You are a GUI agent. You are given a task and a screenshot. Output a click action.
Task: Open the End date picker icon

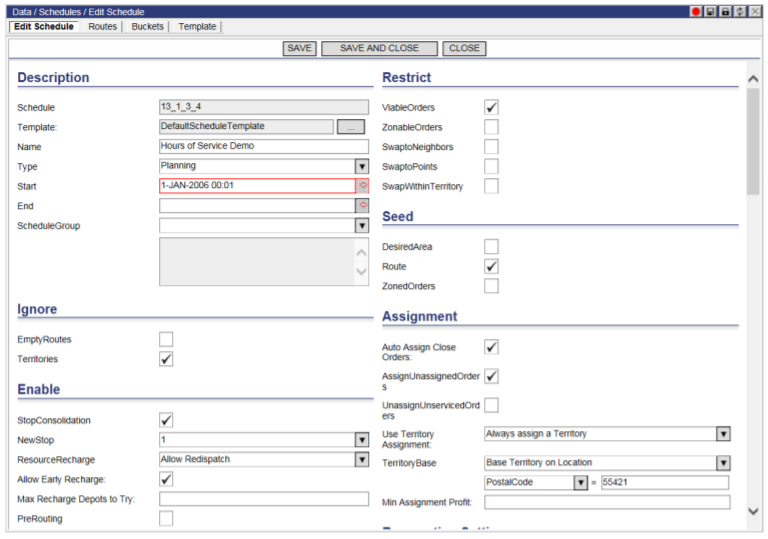click(x=363, y=206)
